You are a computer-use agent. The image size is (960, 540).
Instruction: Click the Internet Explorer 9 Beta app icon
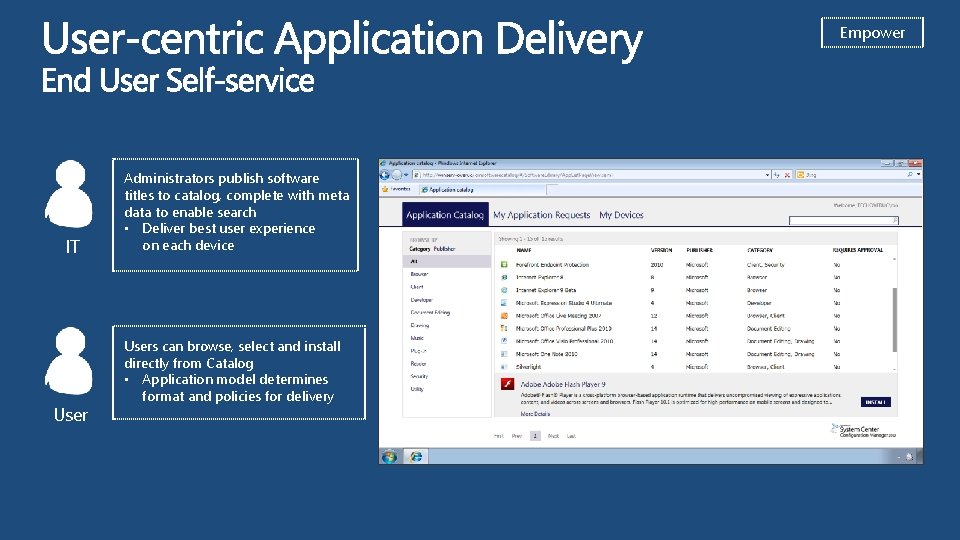tap(504, 290)
